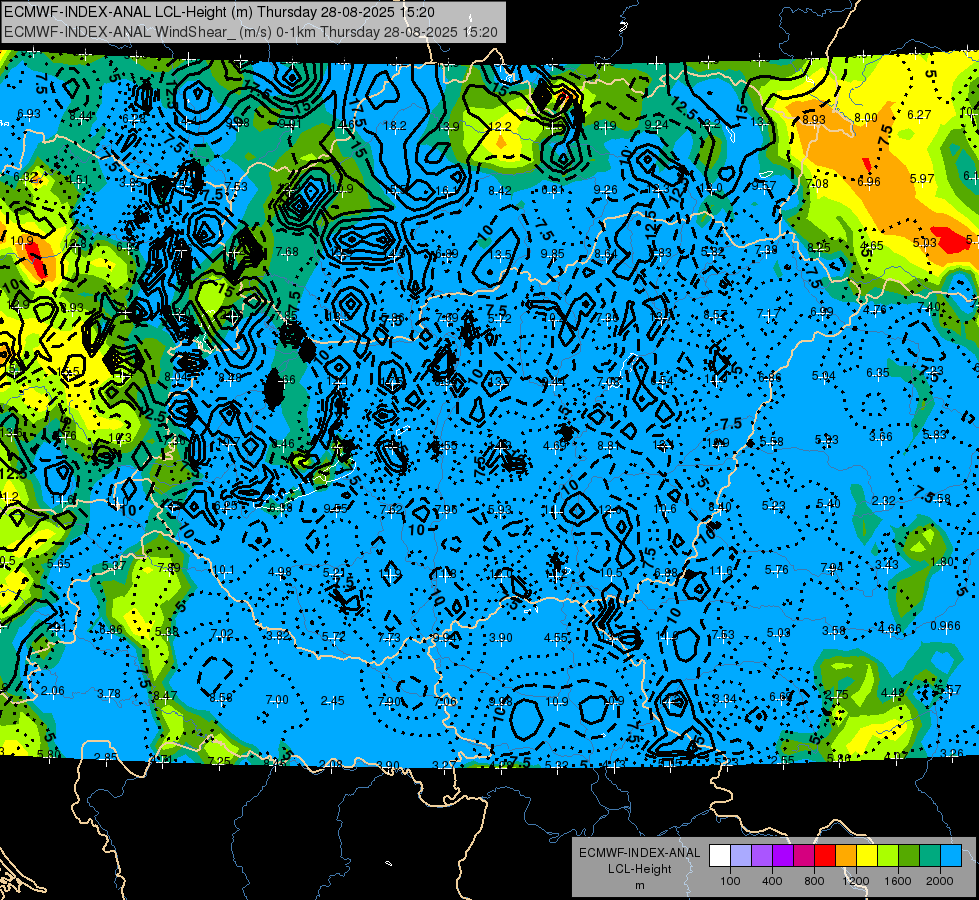Click the legend tick label 2000

940,881
